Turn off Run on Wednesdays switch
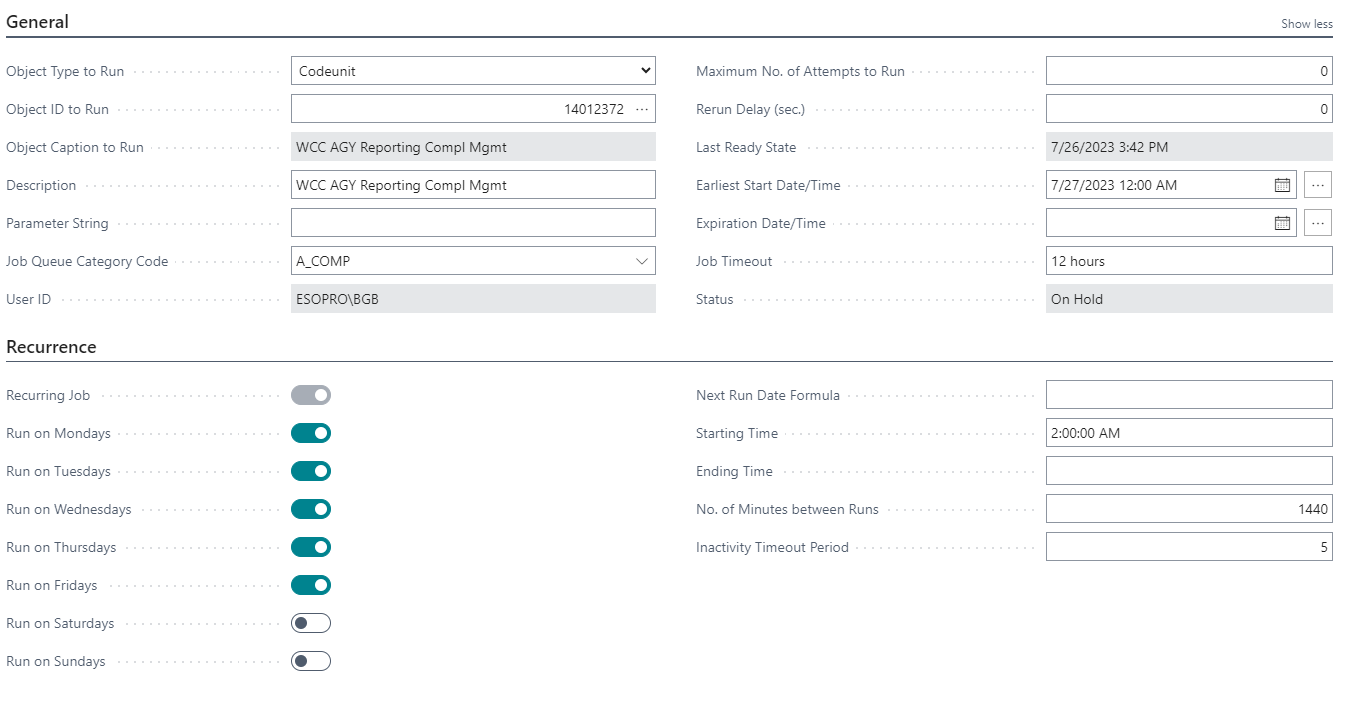The image size is (1346, 703). click(x=311, y=509)
